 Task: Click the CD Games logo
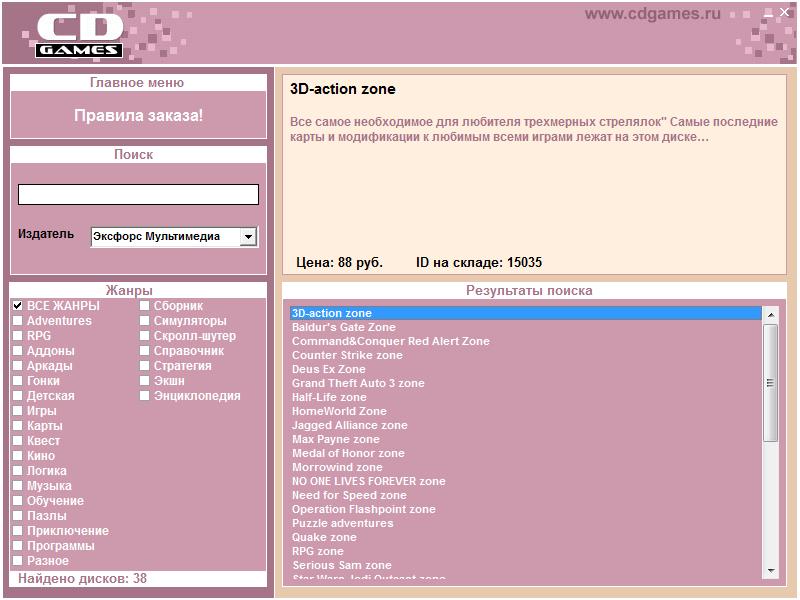pos(79,35)
